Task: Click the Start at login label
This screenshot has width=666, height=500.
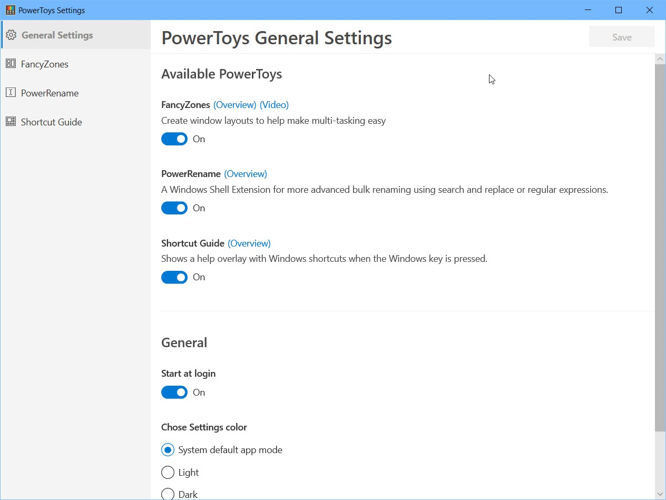Action: pyautogui.click(x=188, y=373)
